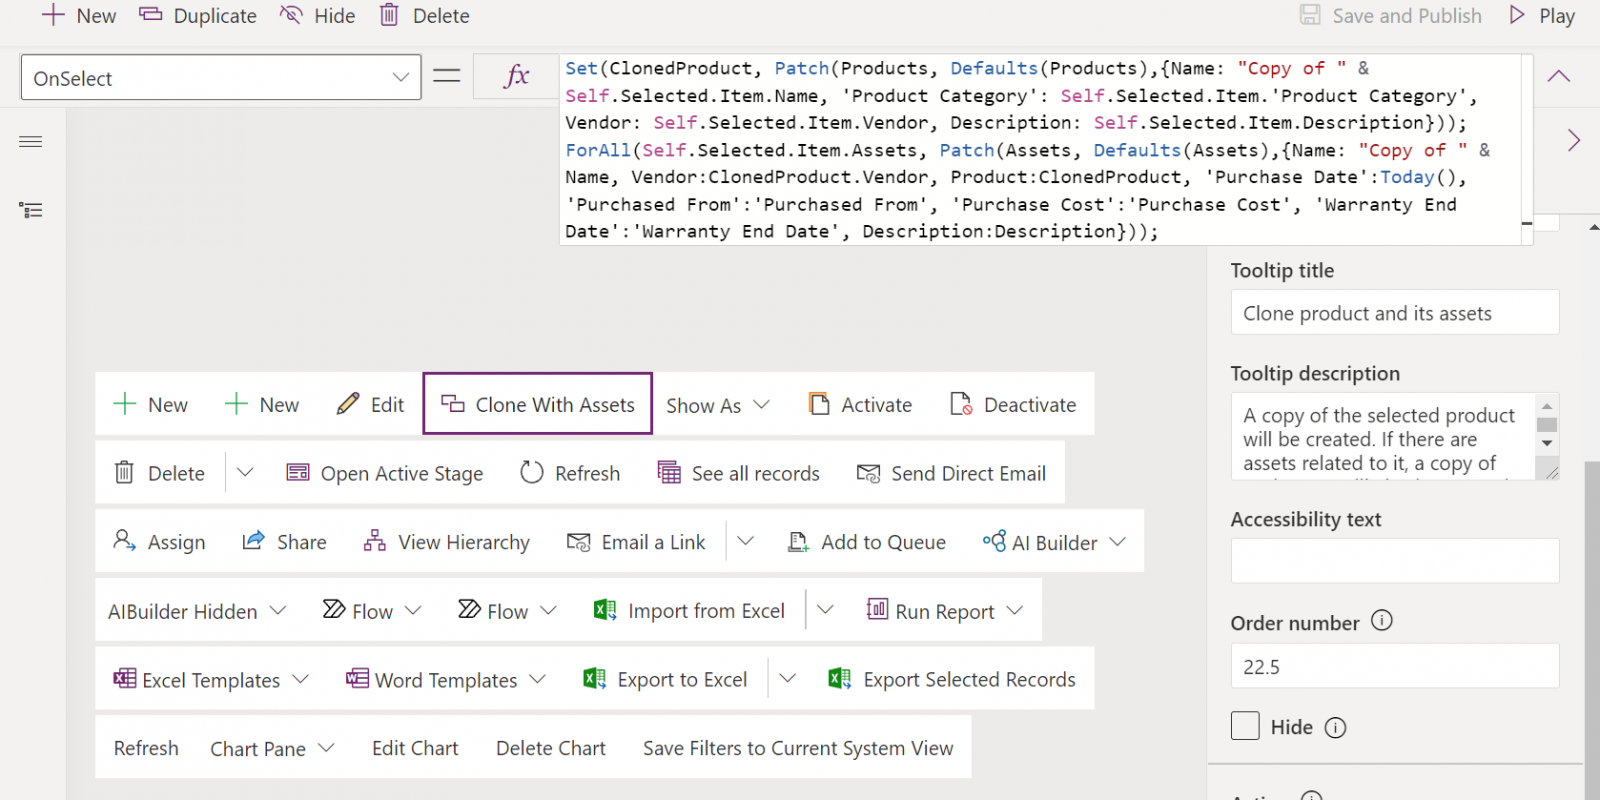Image resolution: width=1600 pixels, height=800 pixels.
Task: Open the tree view icon in left sidebar
Action: click(31, 210)
